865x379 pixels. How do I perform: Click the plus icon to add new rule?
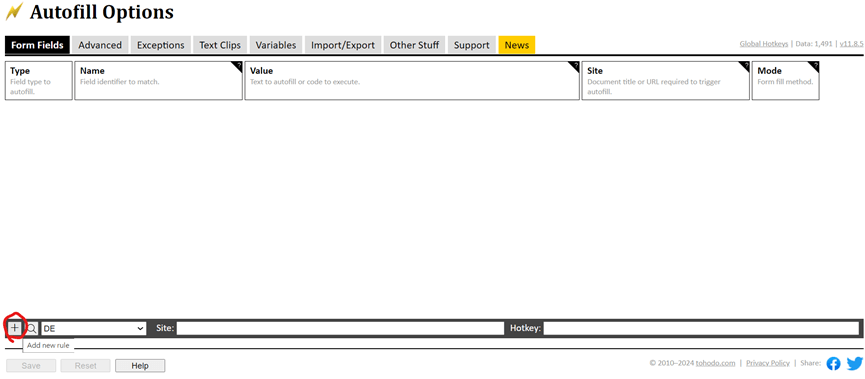[x=15, y=328]
